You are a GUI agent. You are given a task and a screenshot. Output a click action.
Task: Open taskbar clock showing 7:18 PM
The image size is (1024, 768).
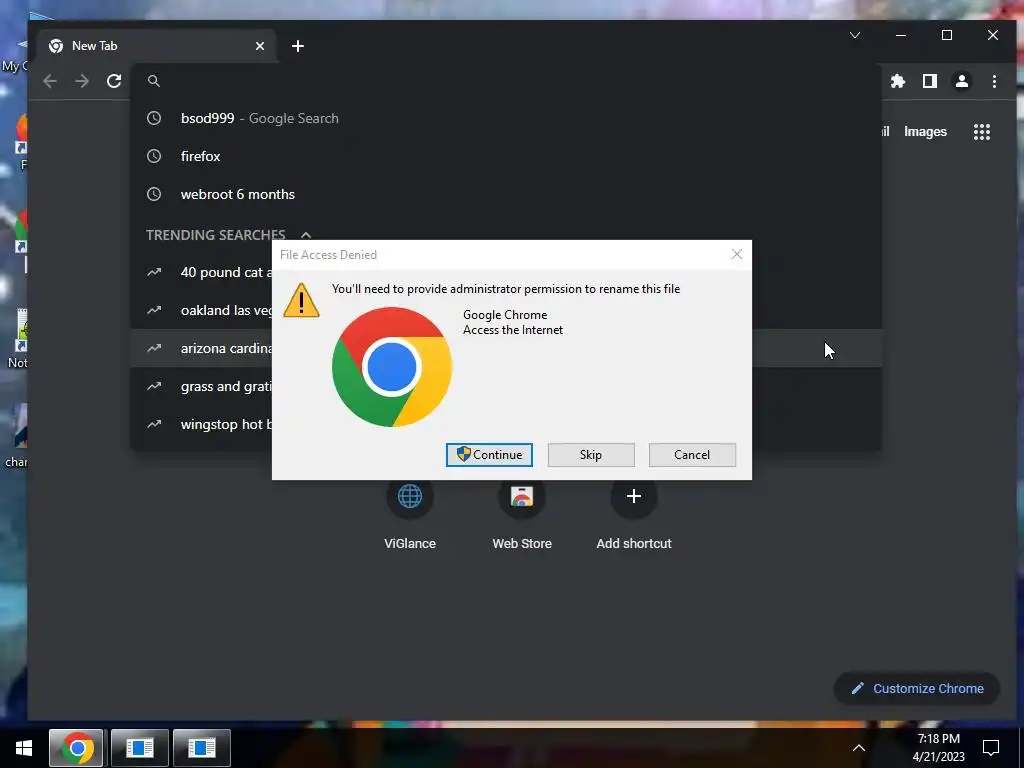tap(938, 748)
